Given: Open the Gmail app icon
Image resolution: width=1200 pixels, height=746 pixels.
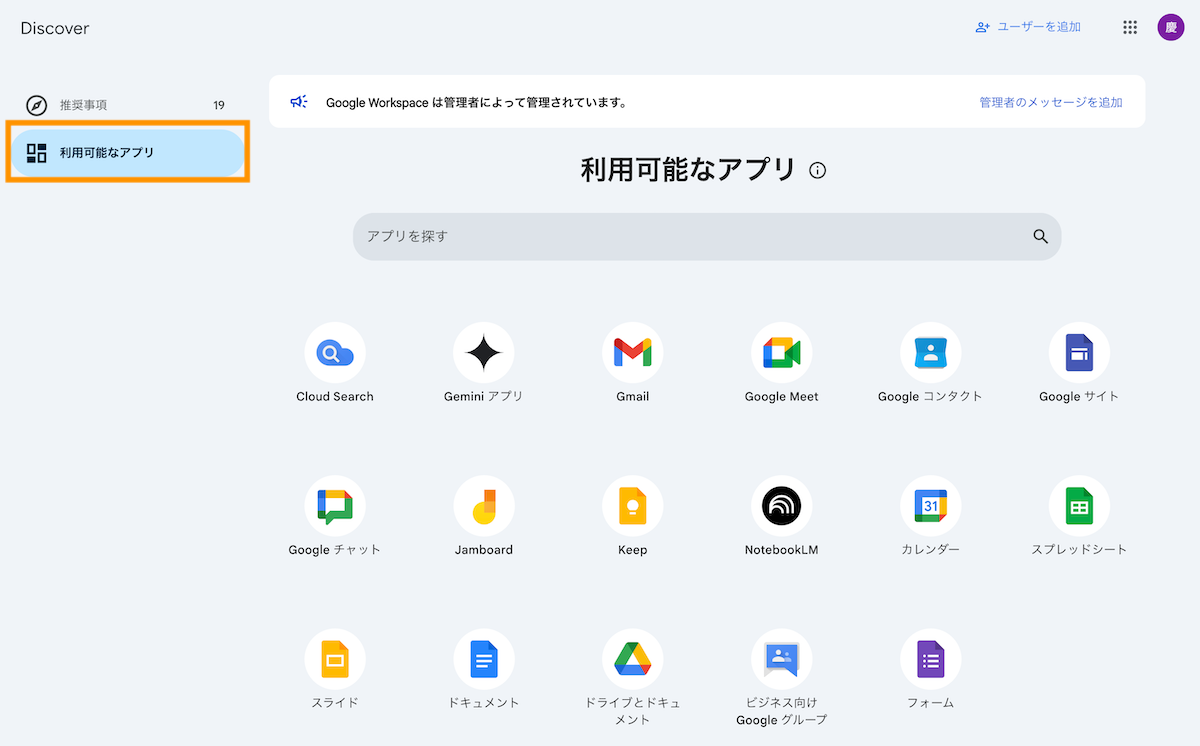Looking at the screenshot, I should click(633, 353).
